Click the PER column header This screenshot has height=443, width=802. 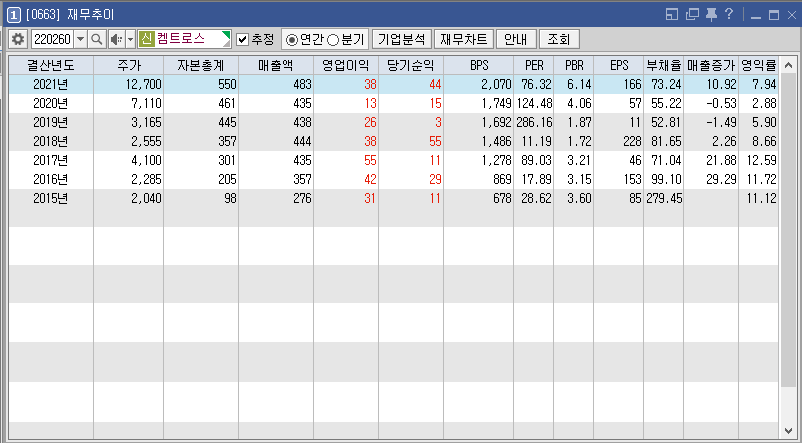533,65
